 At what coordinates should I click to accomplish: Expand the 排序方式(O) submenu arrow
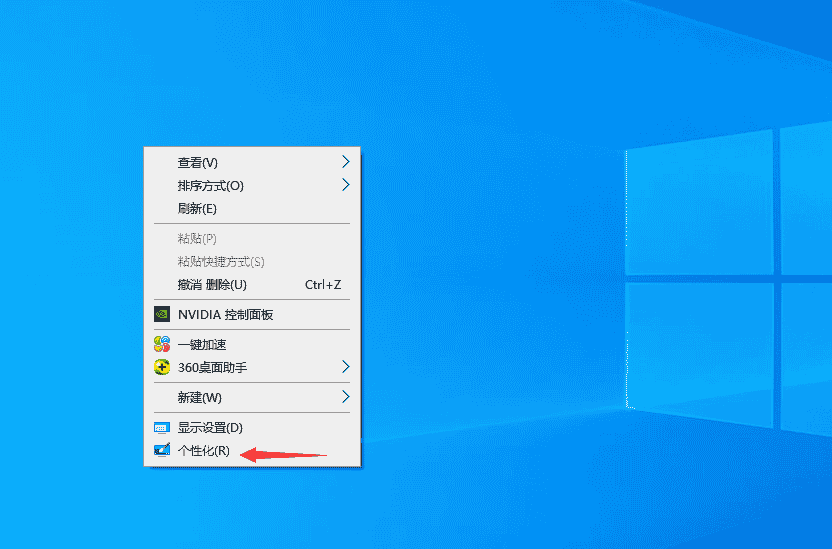345,185
